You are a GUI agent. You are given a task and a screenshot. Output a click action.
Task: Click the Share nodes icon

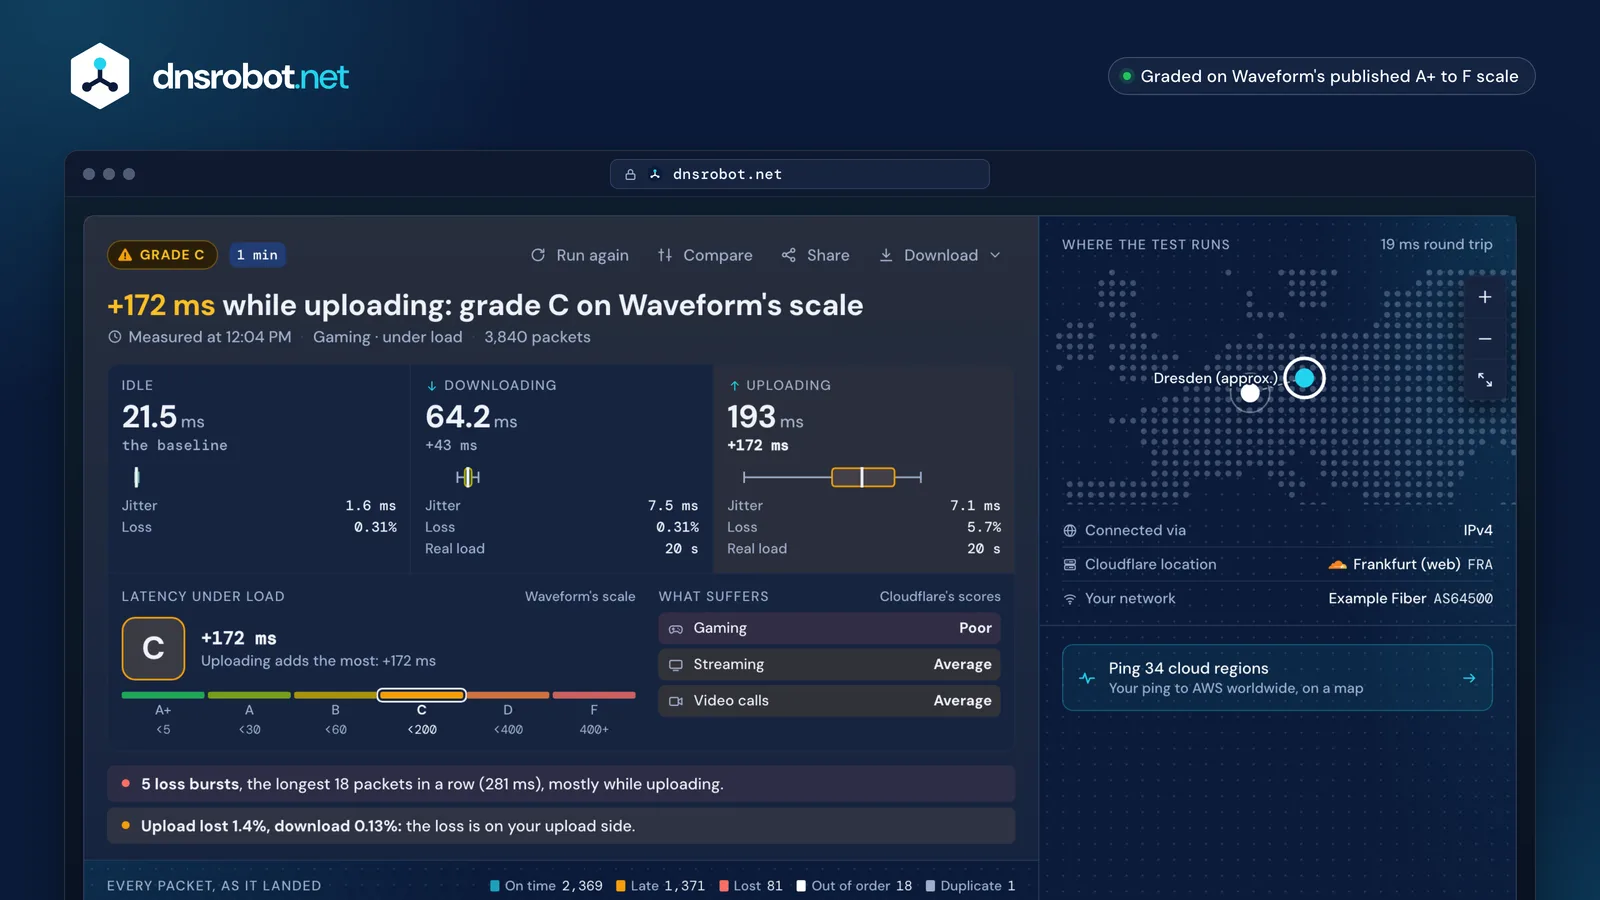[x=789, y=255]
